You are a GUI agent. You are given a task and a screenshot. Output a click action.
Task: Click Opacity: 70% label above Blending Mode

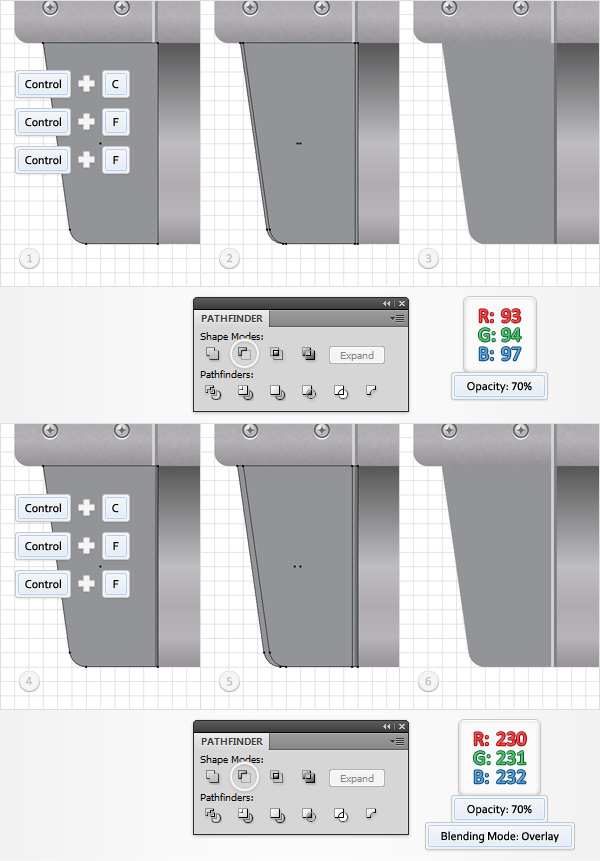[x=499, y=809]
